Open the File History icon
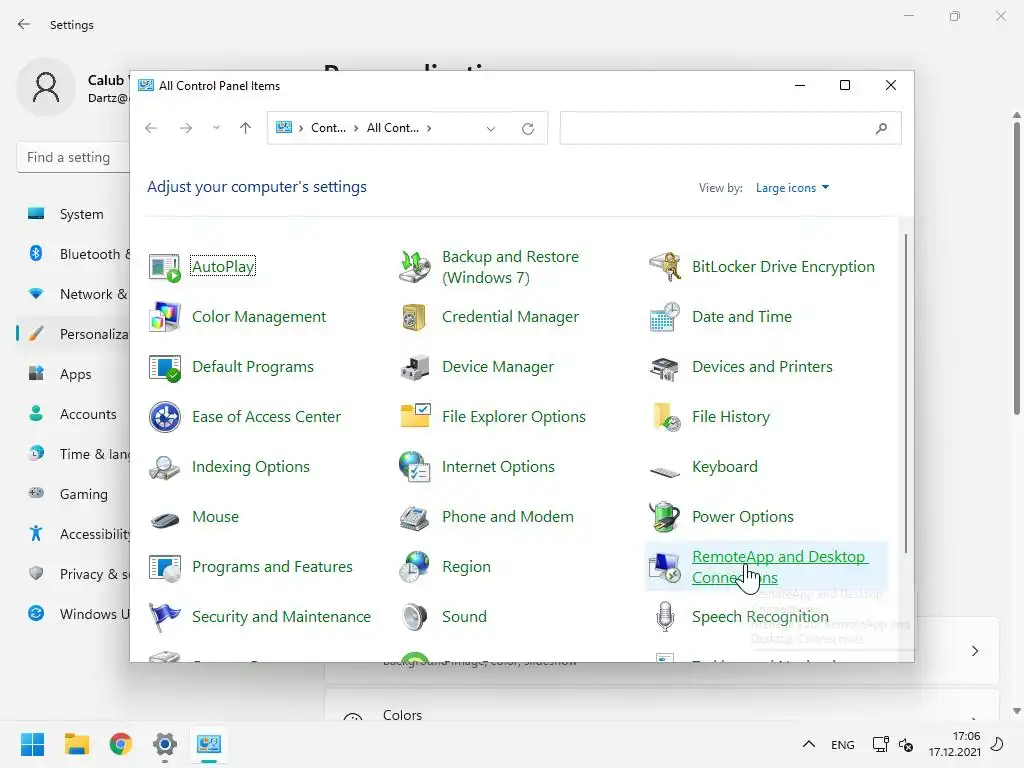This screenshot has height=768, width=1024. pos(665,417)
